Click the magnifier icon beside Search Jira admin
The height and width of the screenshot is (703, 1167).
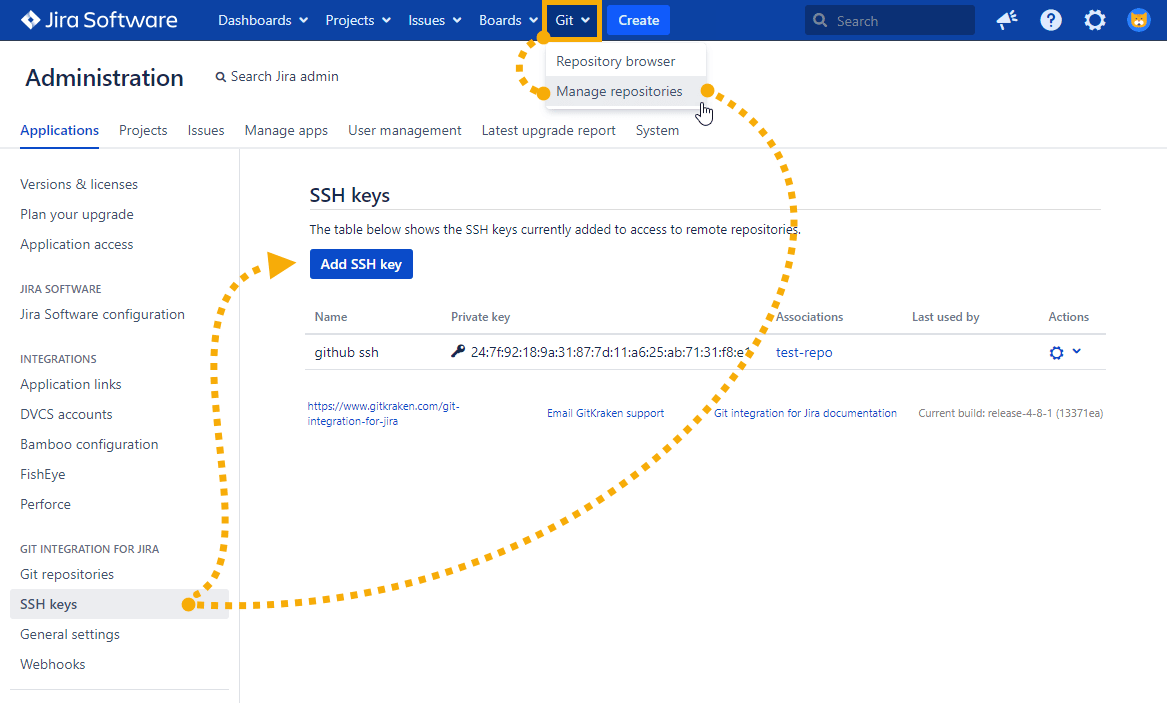(220, 77)
